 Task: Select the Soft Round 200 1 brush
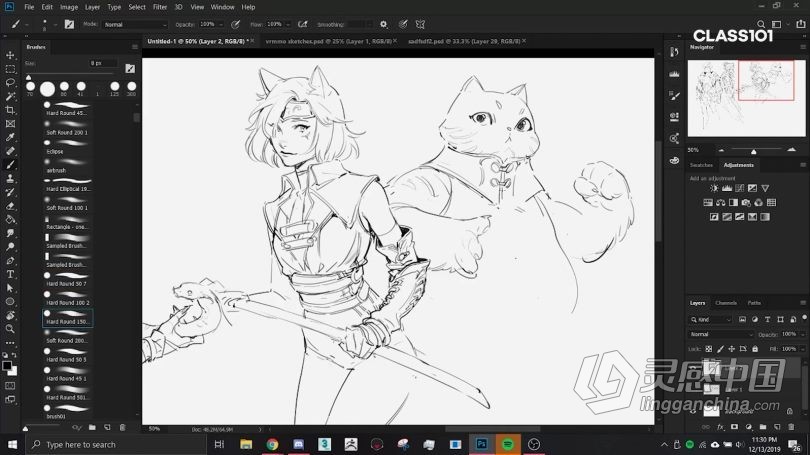click(x=68, y=128)
